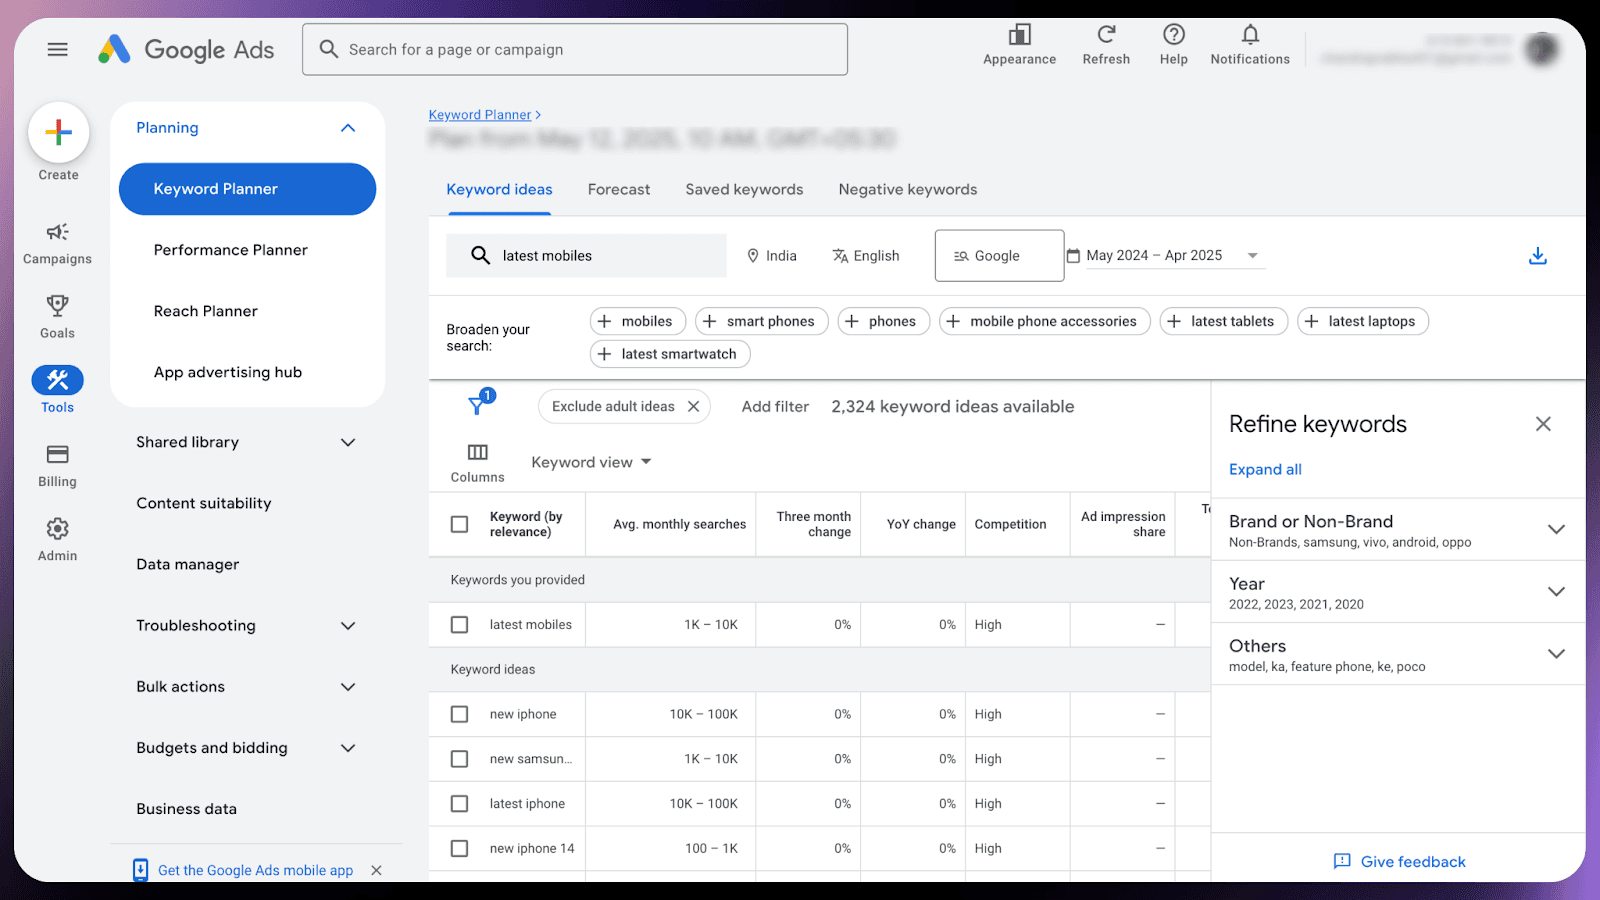Click the Keyword Planner breadcrumb link
Image resolution: width=1600 pixels, height=900 pixels.
480,115
